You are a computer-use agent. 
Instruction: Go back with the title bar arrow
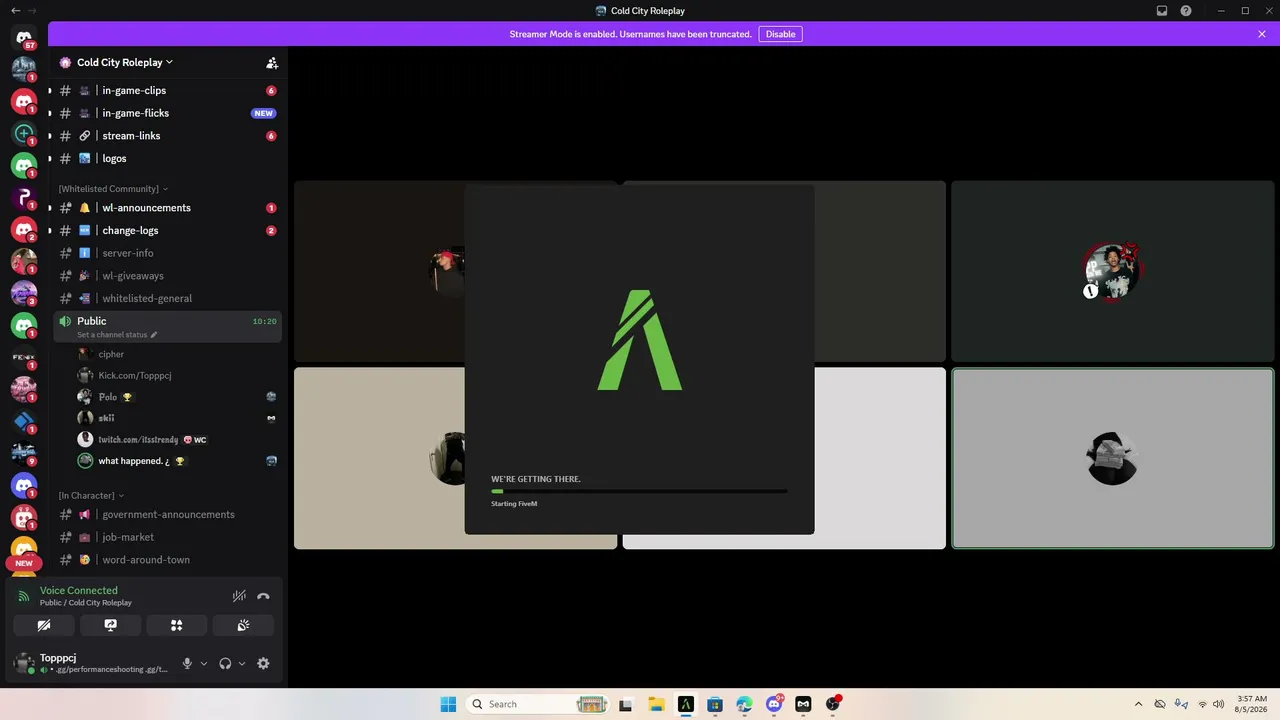15,10
